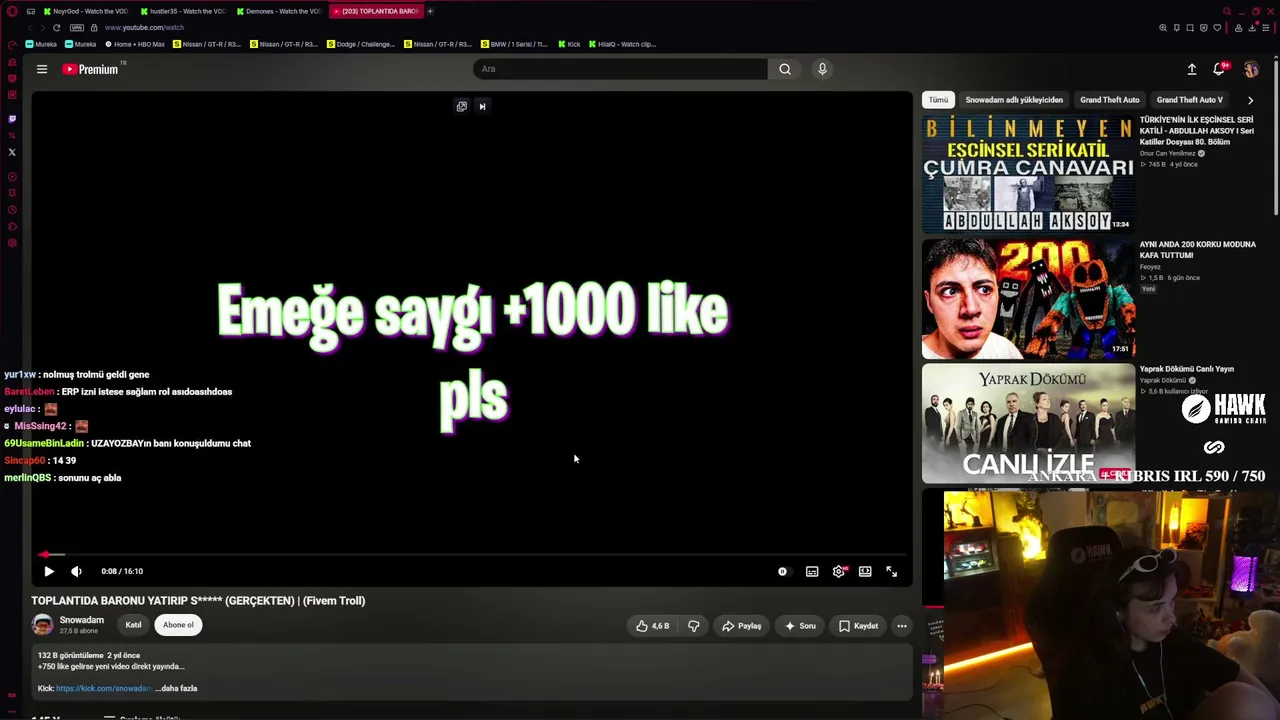This screenshot has height=720, width=1280.
Task: Open X (Twitter) in browser sidebar
Action: pos(12,152)
